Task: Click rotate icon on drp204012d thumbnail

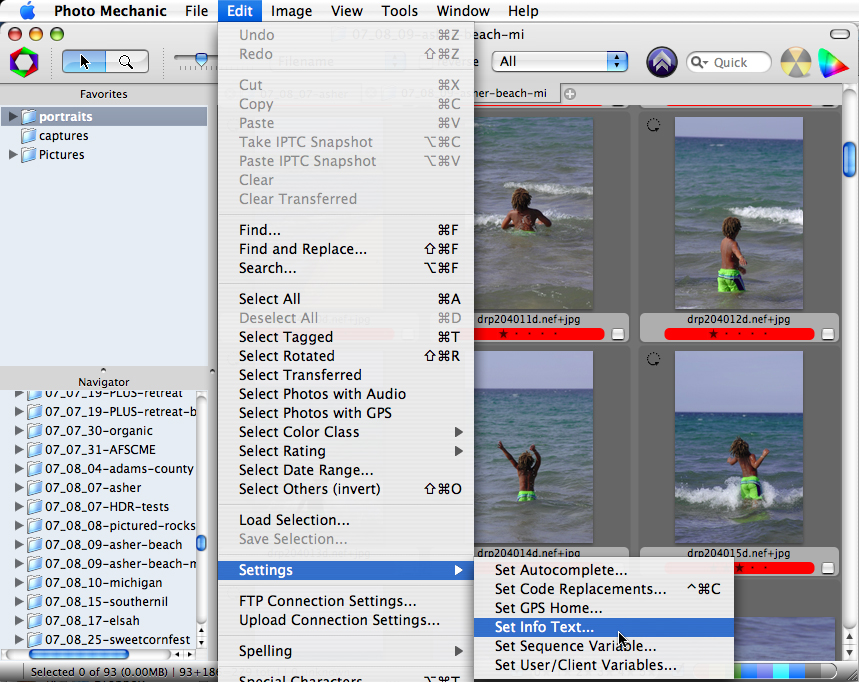Action: pyautogui.click(x=653, y=125)
